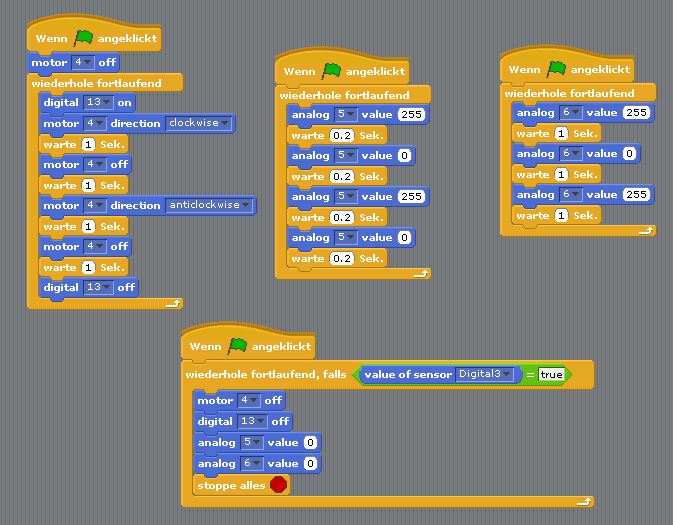Click the red stop sign in 'stoppe alles'
The height and width of the screenshot is (525, 673).
tap(278, 485)
